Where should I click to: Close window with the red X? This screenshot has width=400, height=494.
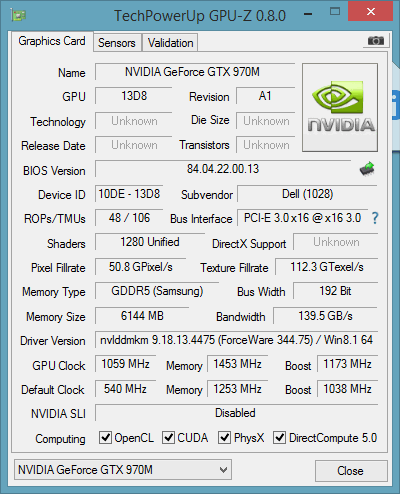(x=370, y=12)
